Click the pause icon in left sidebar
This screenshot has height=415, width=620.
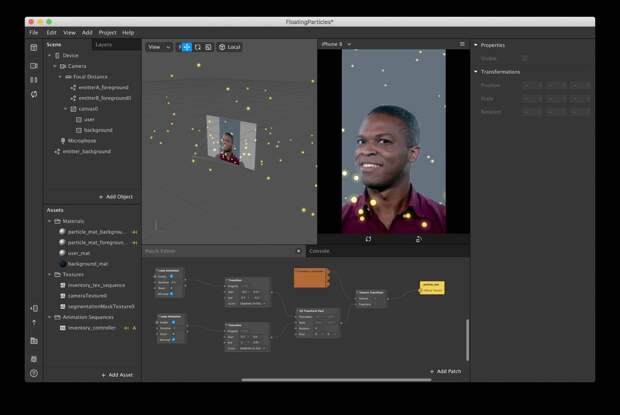(x=34, y=79)
